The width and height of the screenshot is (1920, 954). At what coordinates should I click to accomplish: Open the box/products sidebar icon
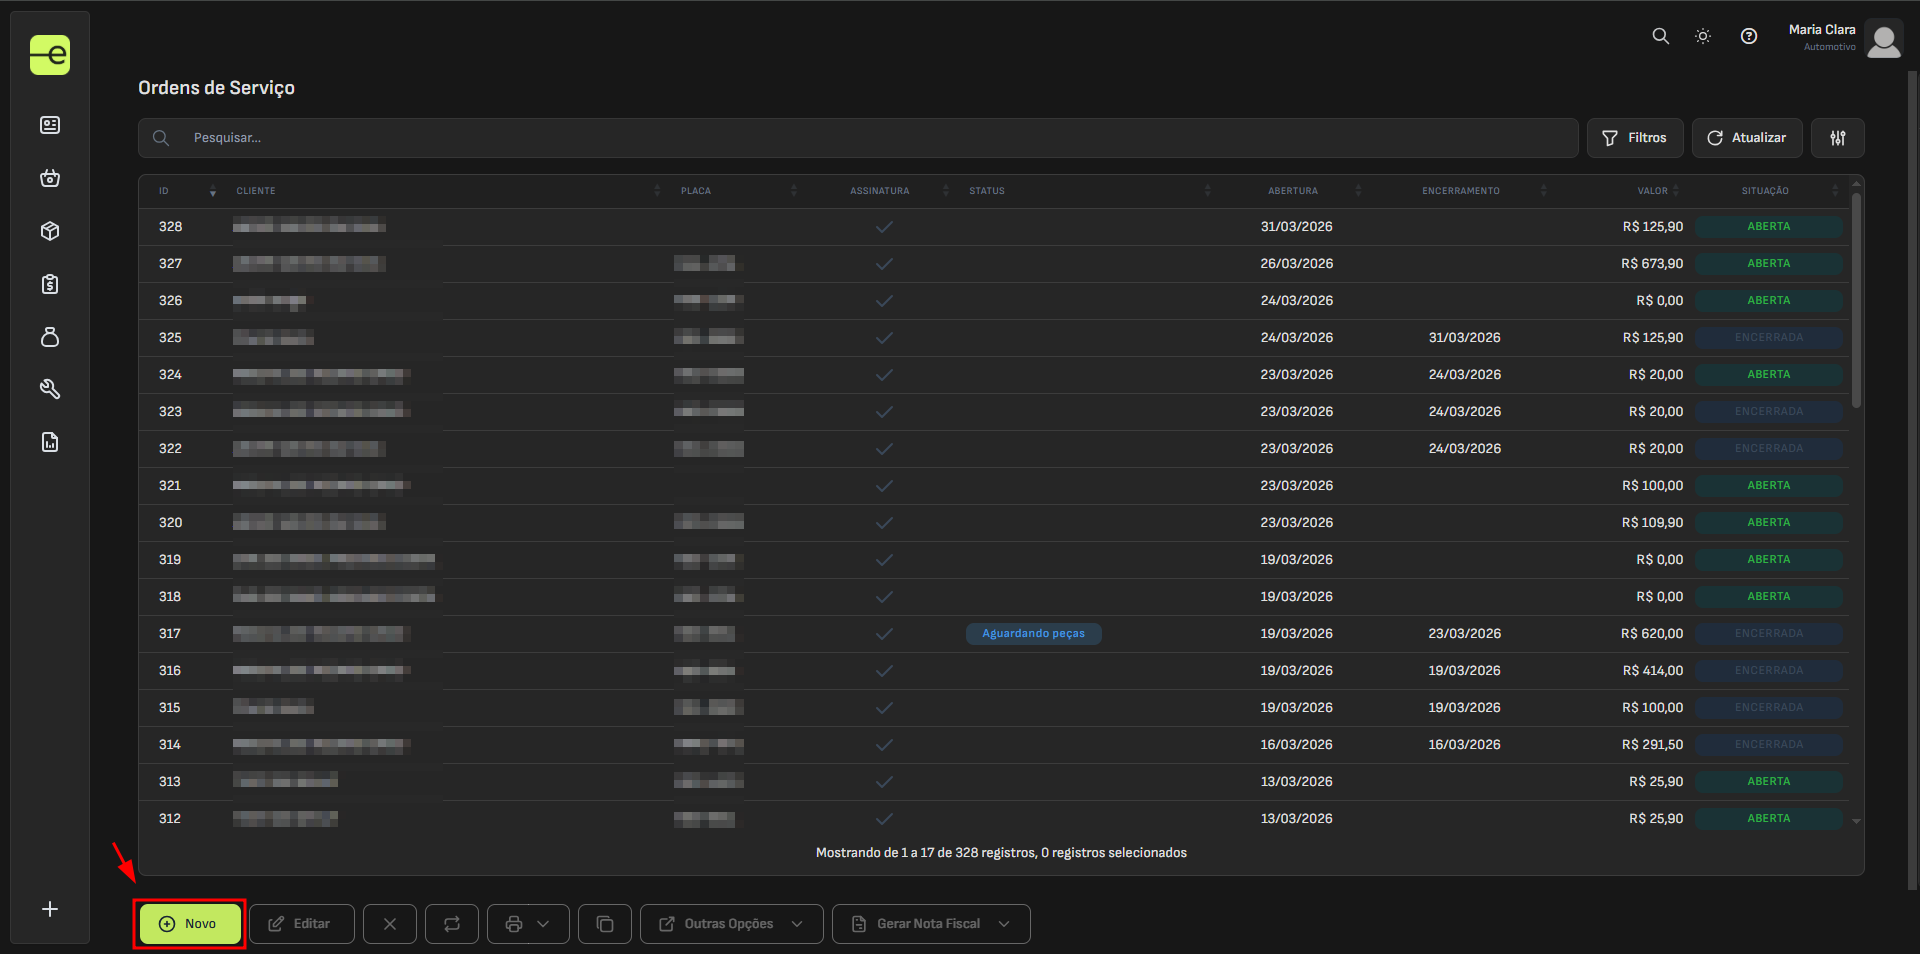click(50, 231)
